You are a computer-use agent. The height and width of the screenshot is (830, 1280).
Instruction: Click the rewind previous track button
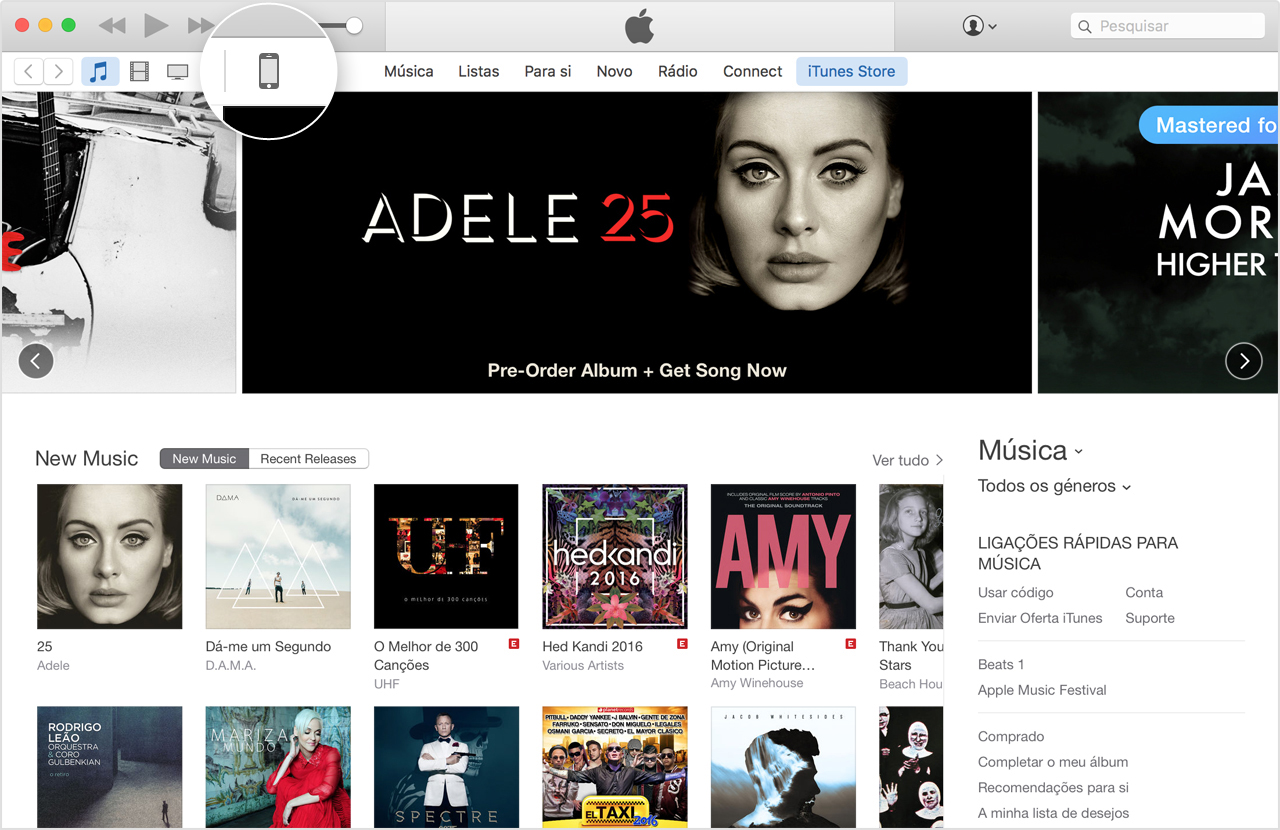pos(112,26)
